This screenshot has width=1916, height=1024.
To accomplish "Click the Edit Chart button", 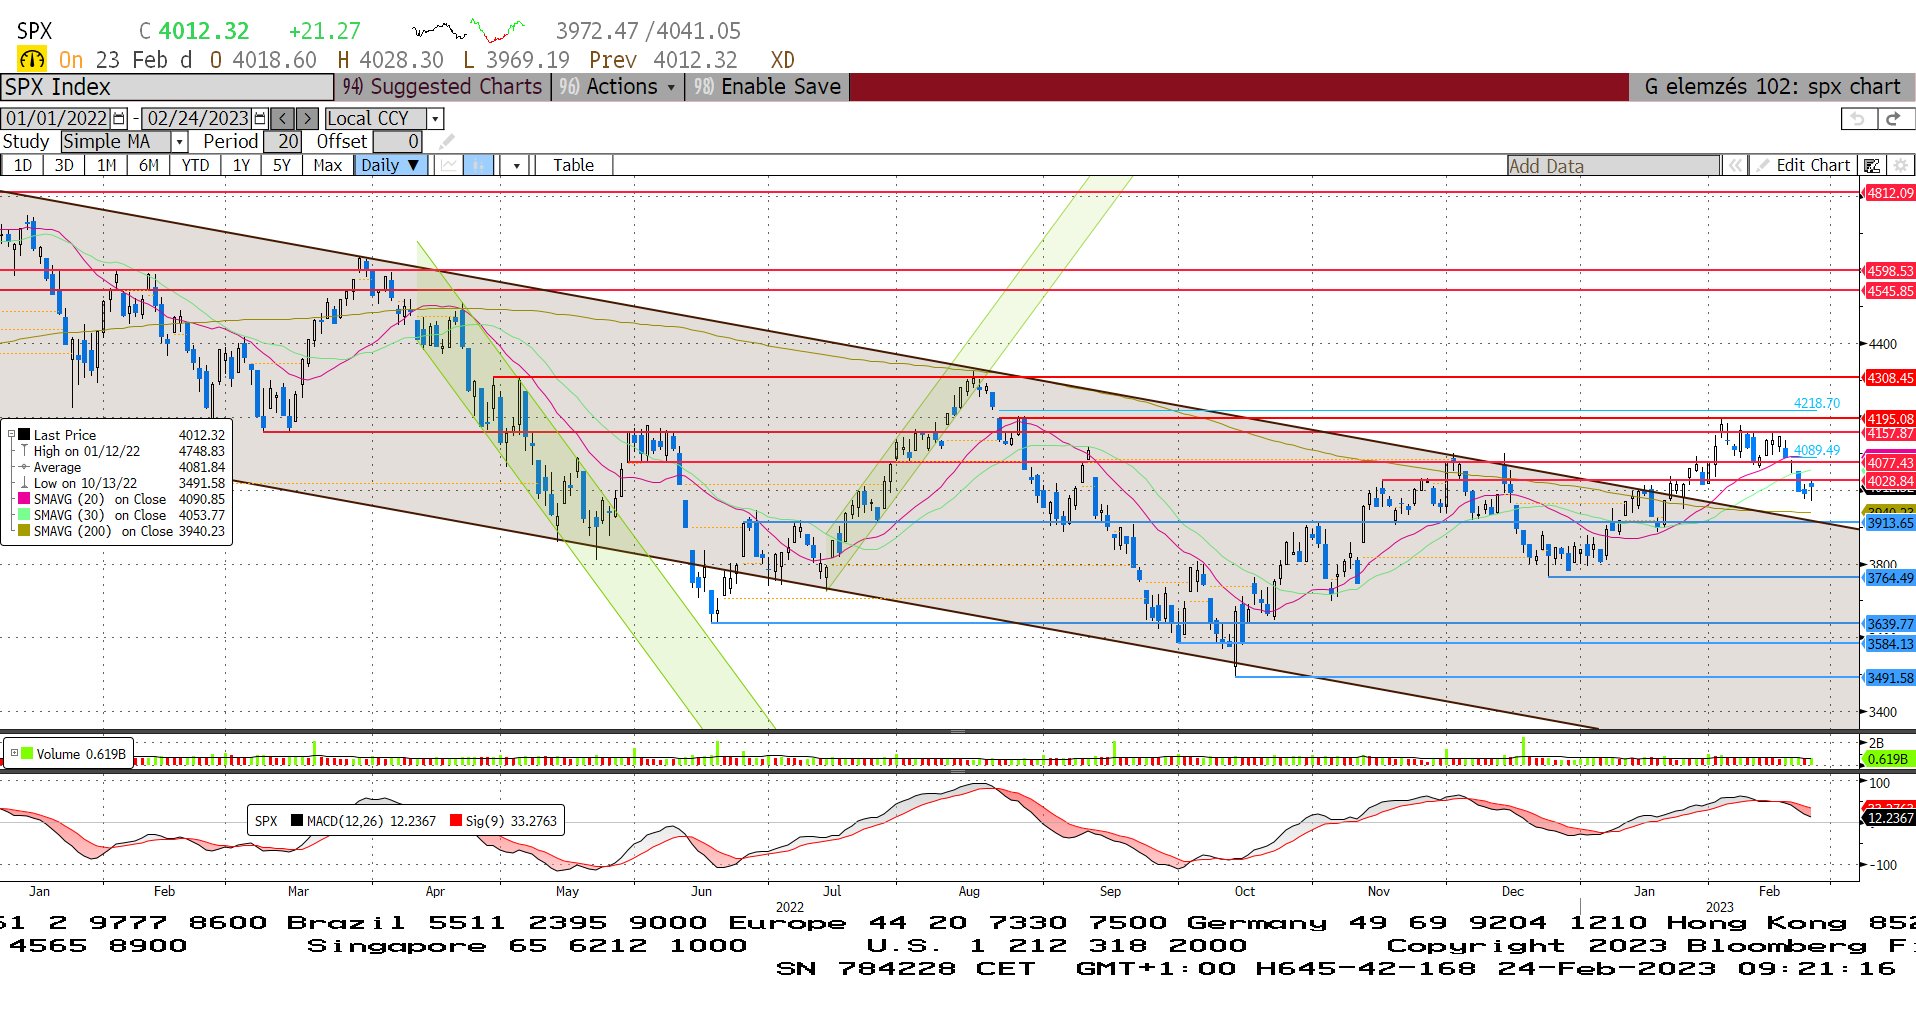I will [x=1803, y=165].
